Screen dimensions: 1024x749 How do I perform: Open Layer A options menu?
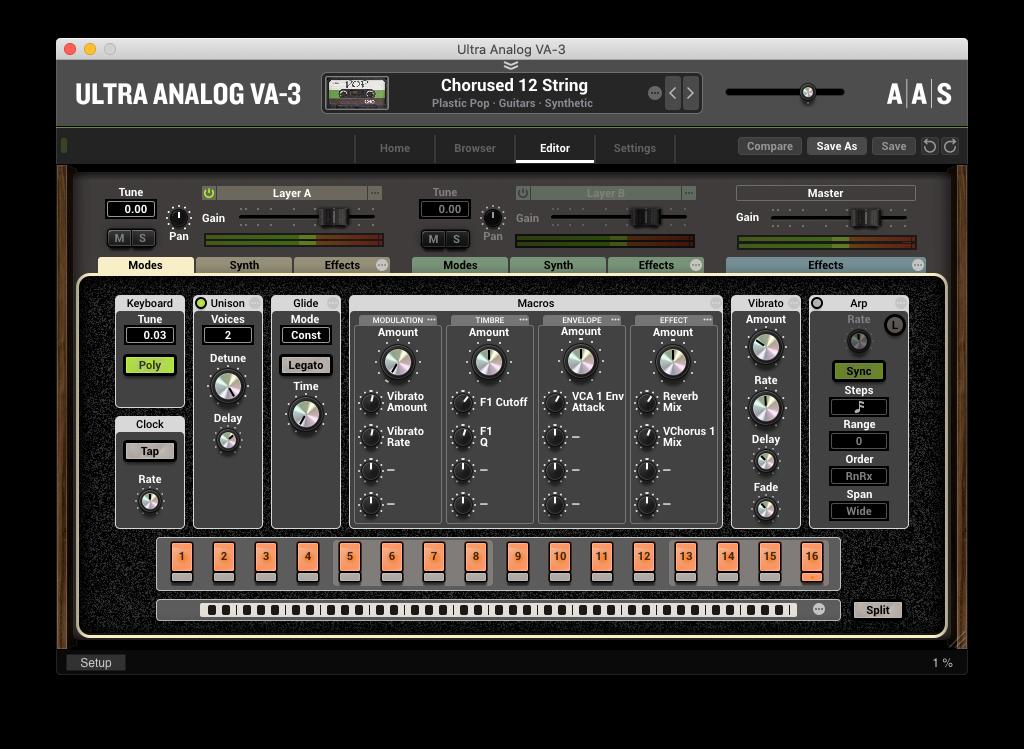tap(375, 193)
